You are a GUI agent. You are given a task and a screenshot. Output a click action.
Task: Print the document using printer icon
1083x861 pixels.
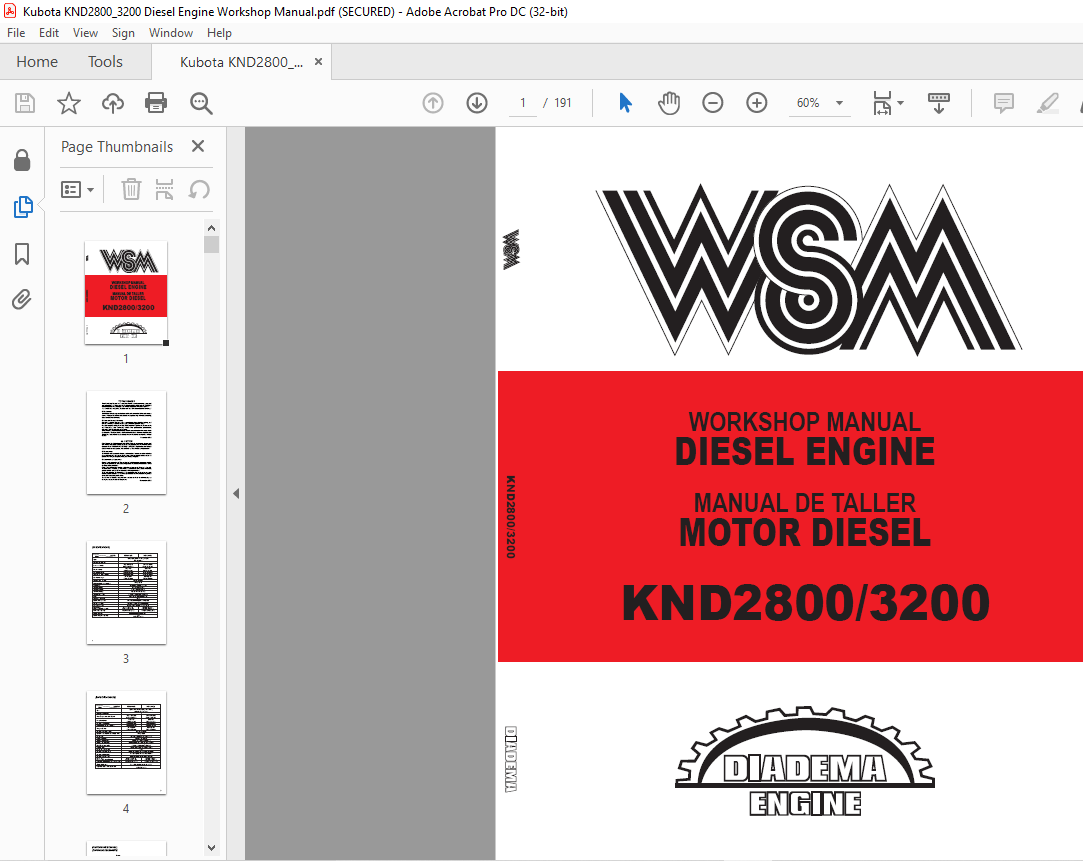pyautogui.click(x=156, y=103)
